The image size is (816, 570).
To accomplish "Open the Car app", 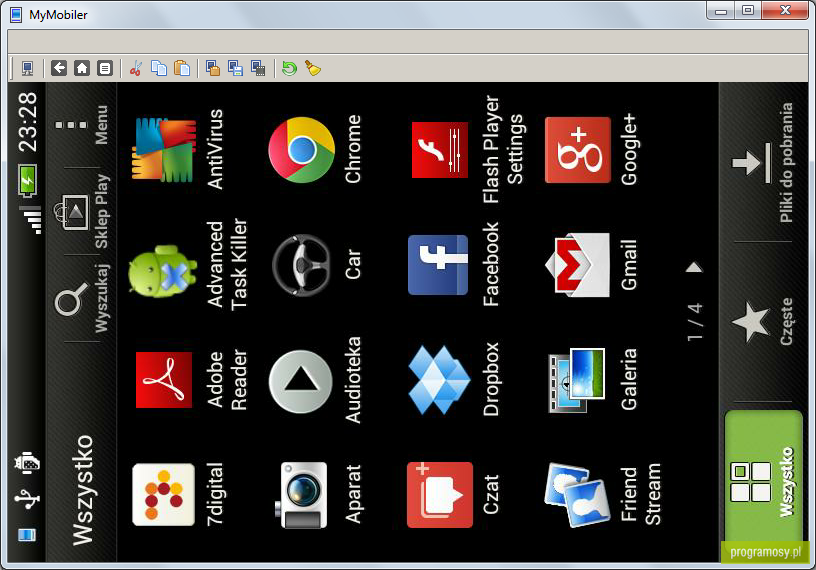I will tap(301, 264).
